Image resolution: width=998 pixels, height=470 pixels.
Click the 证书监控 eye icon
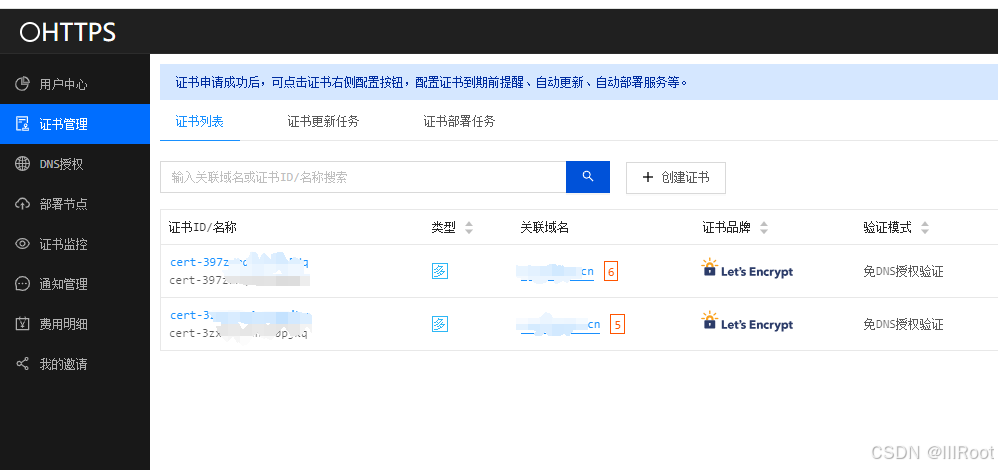(22, 244)
